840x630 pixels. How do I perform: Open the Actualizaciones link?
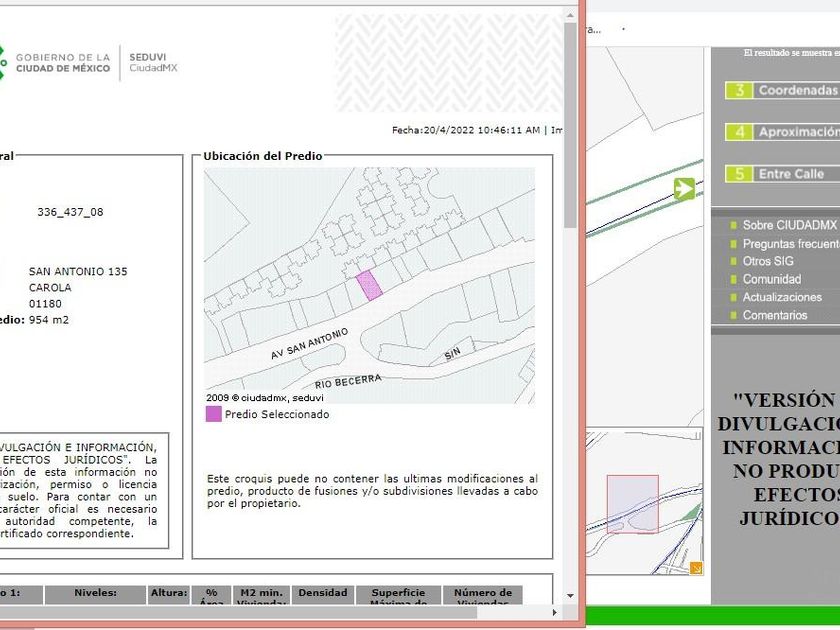782,298
